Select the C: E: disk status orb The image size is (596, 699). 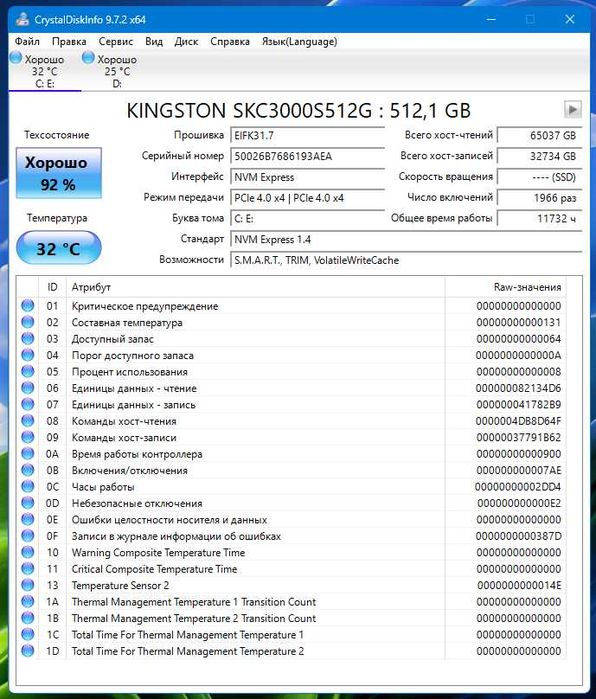click(16, 57)
